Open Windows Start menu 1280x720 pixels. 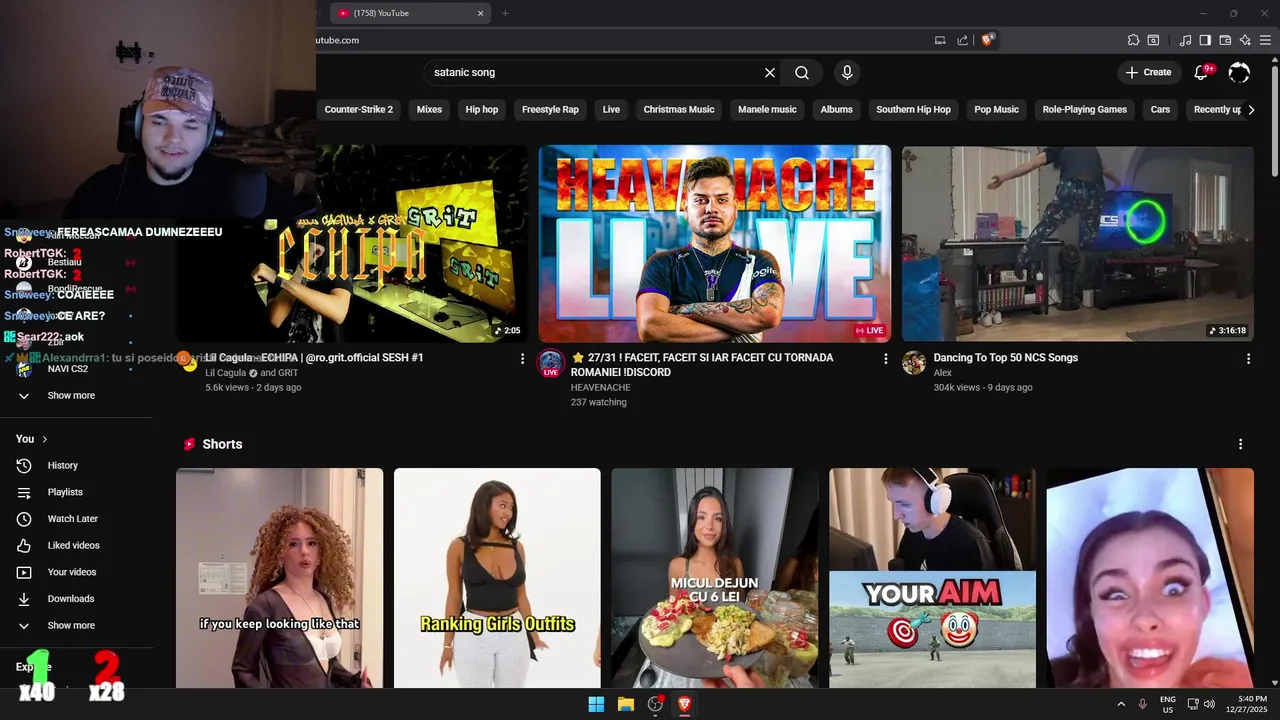pos(596,704)
